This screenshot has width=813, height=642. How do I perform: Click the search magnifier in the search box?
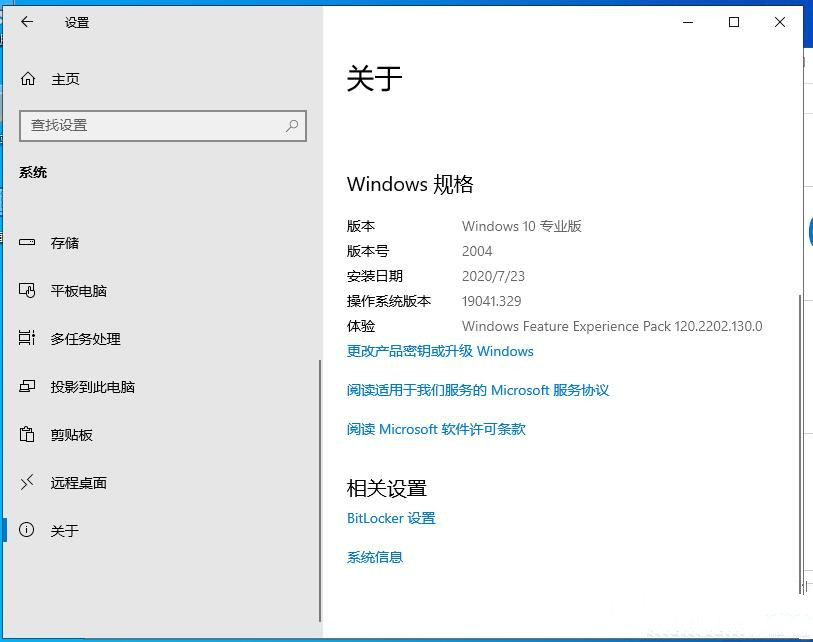[x=291, y=126]
